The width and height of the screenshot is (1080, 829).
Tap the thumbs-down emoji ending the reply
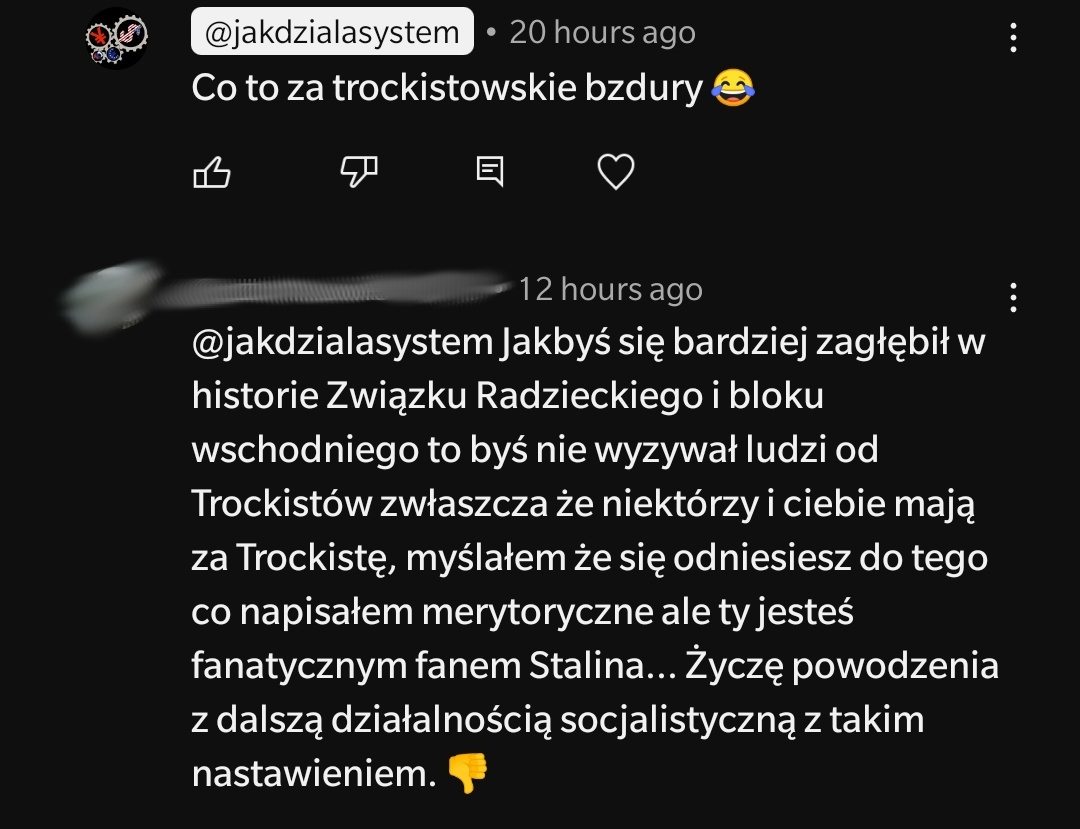pos(468,773)
